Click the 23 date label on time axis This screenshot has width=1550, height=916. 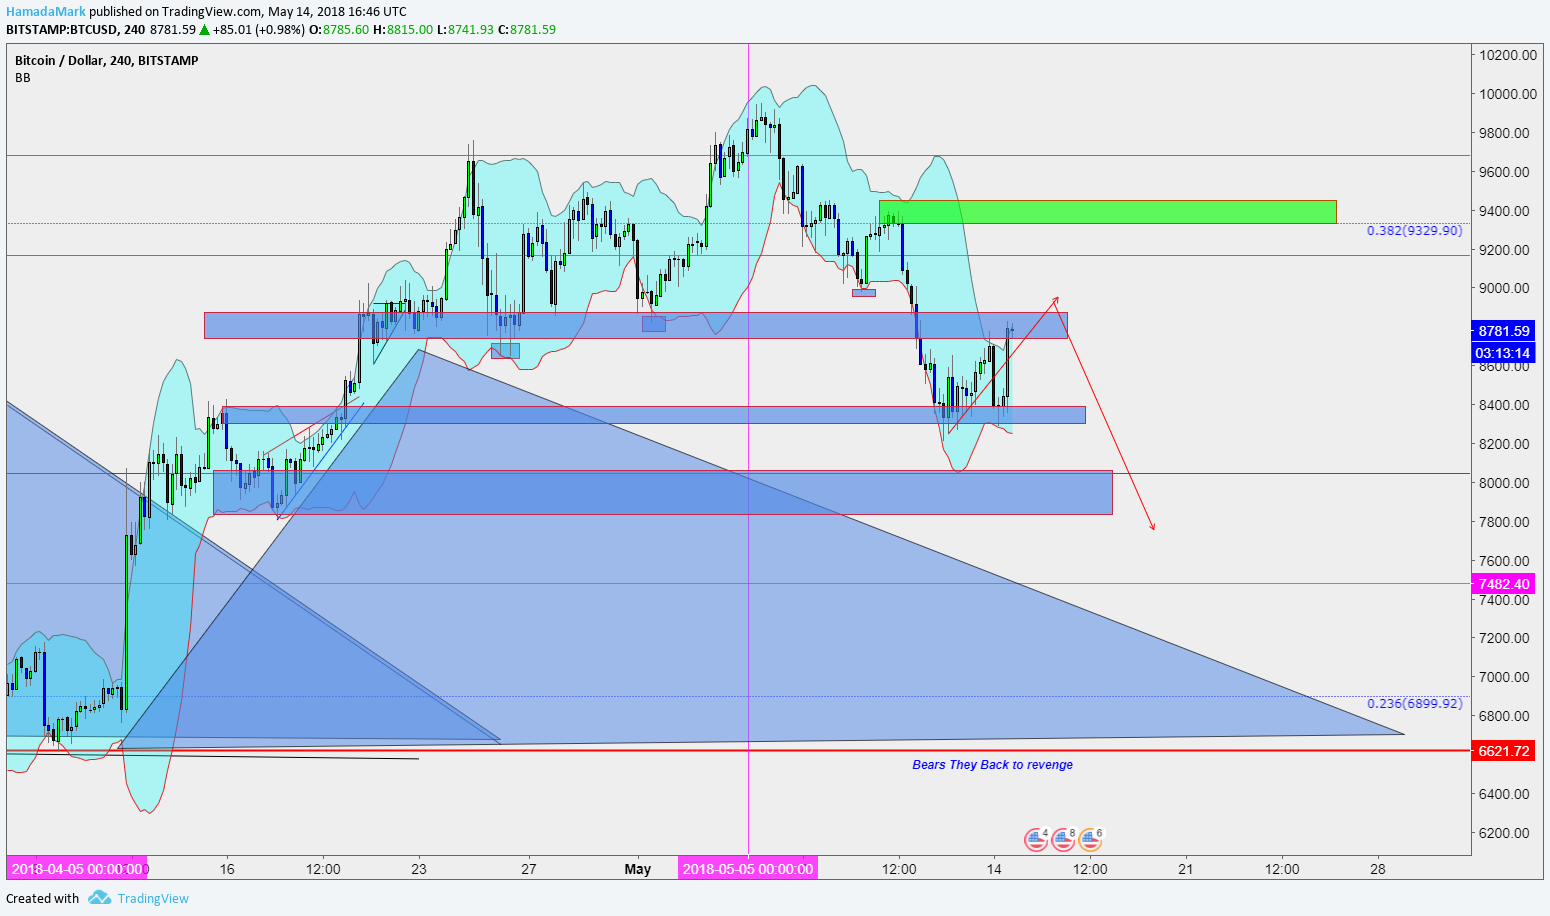419,869
